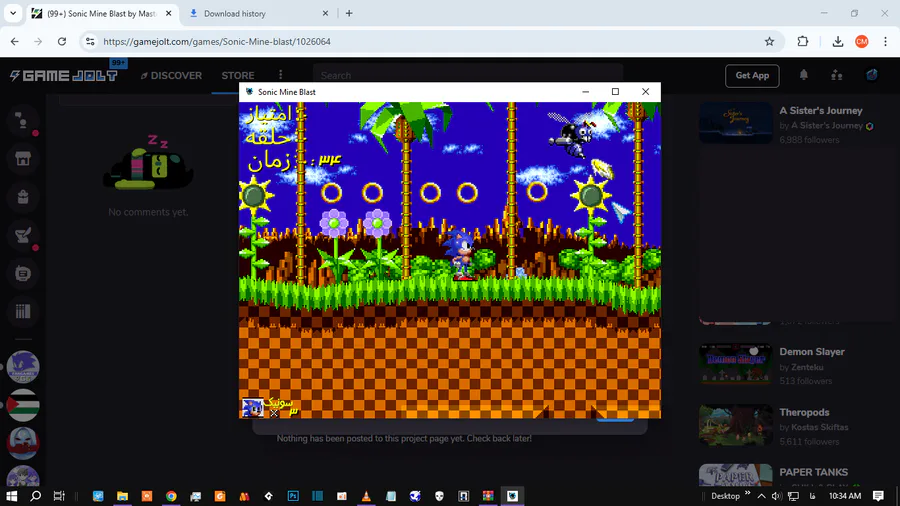Open Chrome extensions puzzle icon
Screen dimensions: 900x506
click(x=802, y=41)
